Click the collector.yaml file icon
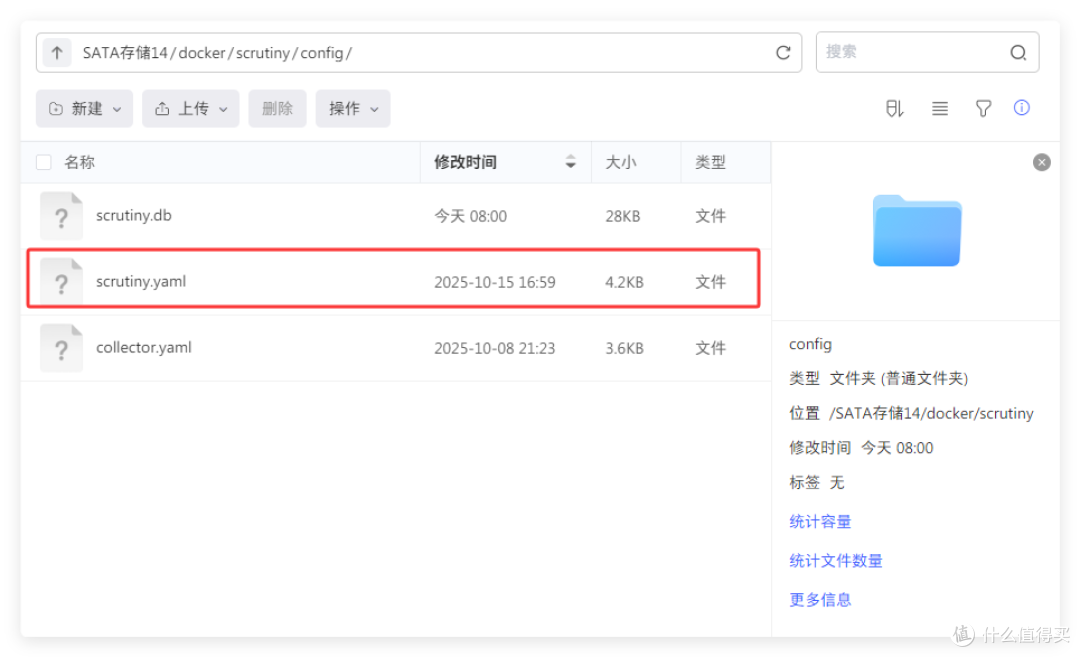The height and width of the screenshot is (657, 1080). [x=61, y=348]
